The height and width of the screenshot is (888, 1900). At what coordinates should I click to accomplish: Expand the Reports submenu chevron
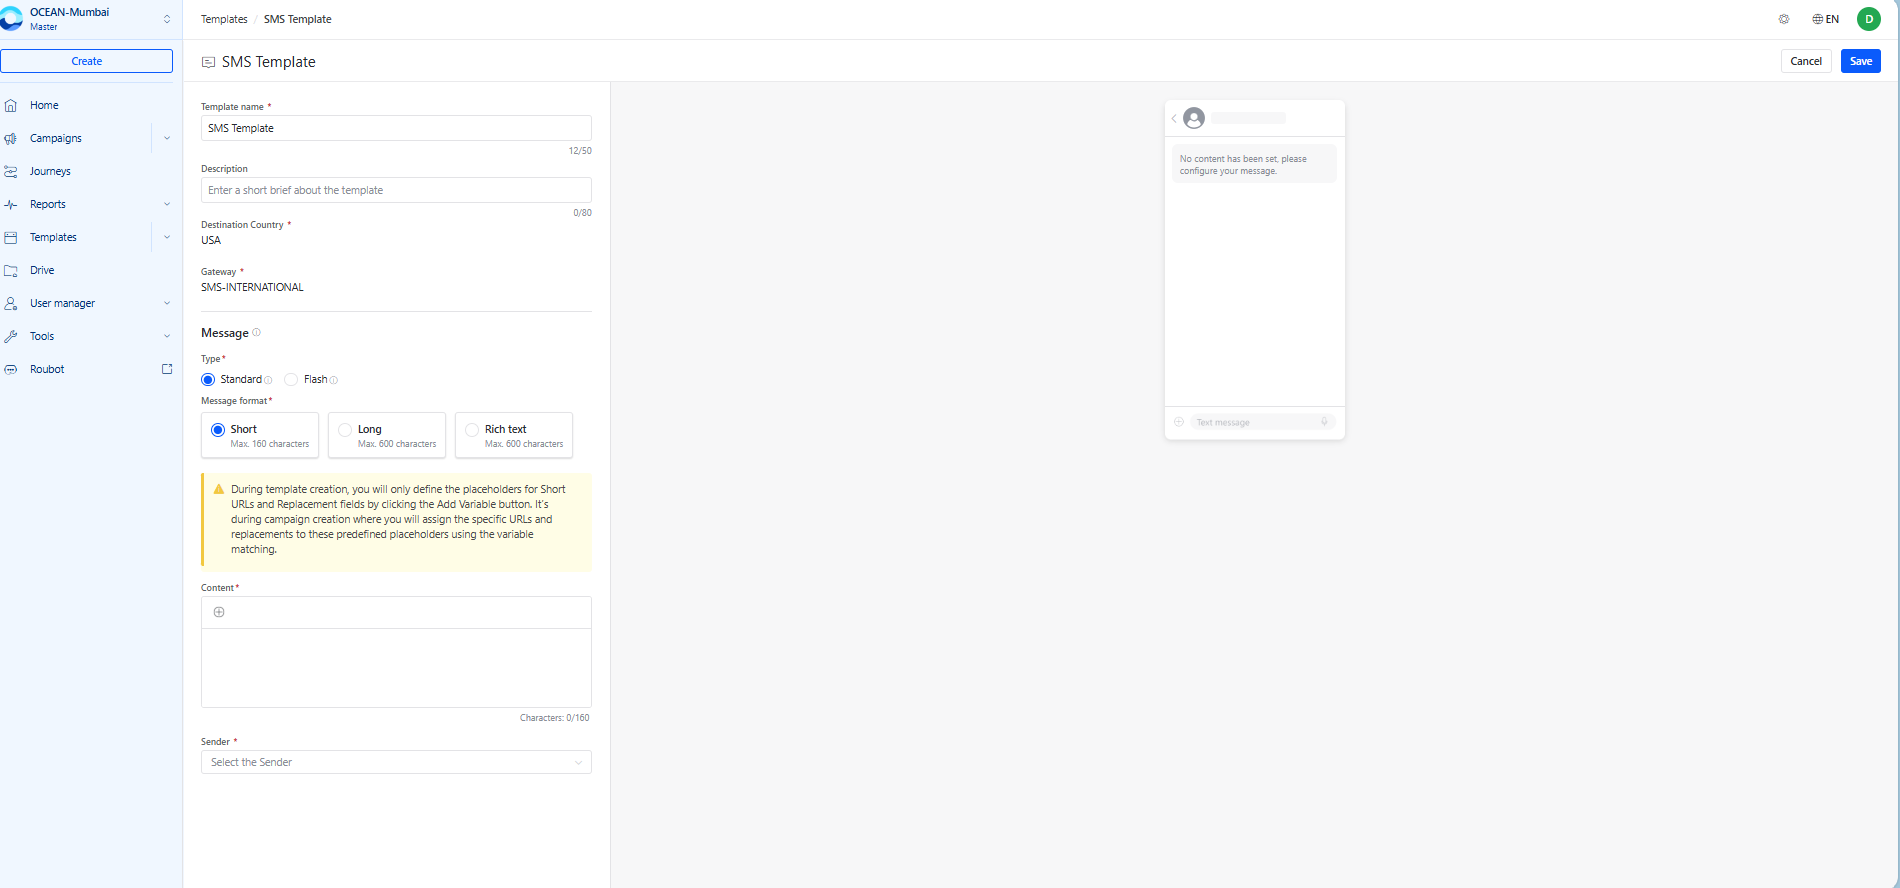click(x=167, y=204)
